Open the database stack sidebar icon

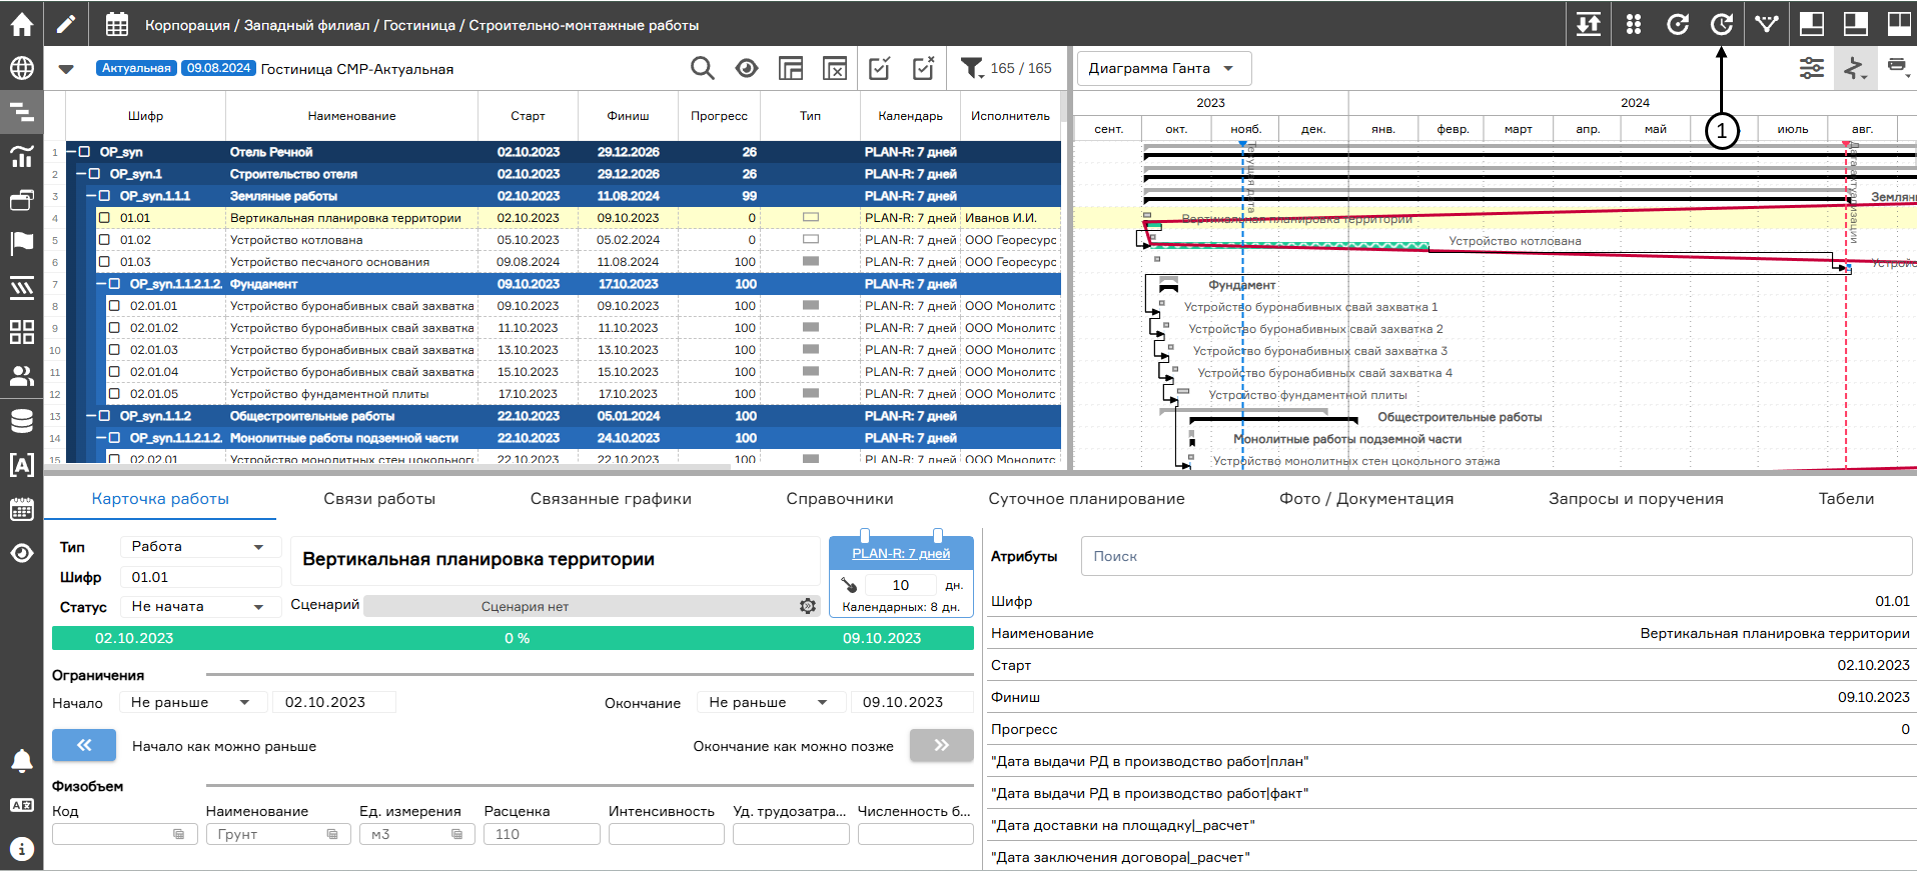pos(21,420)
